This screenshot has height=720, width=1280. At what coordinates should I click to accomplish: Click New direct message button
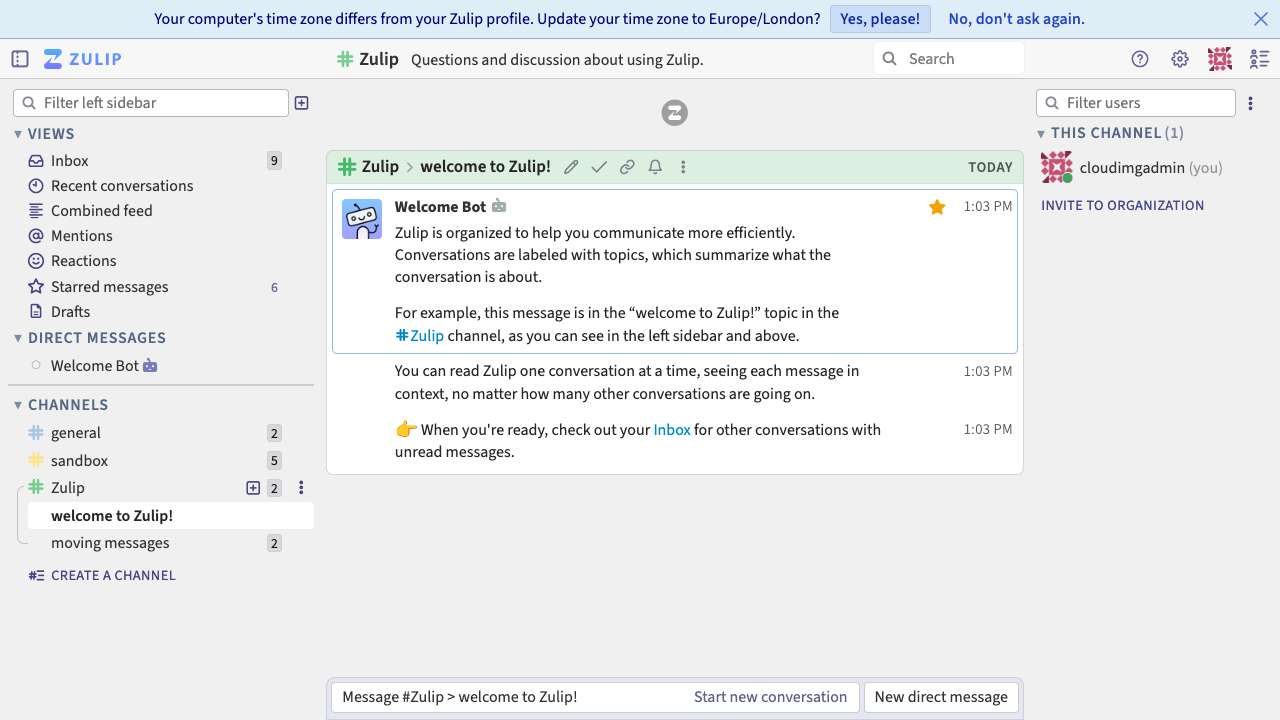941,697
